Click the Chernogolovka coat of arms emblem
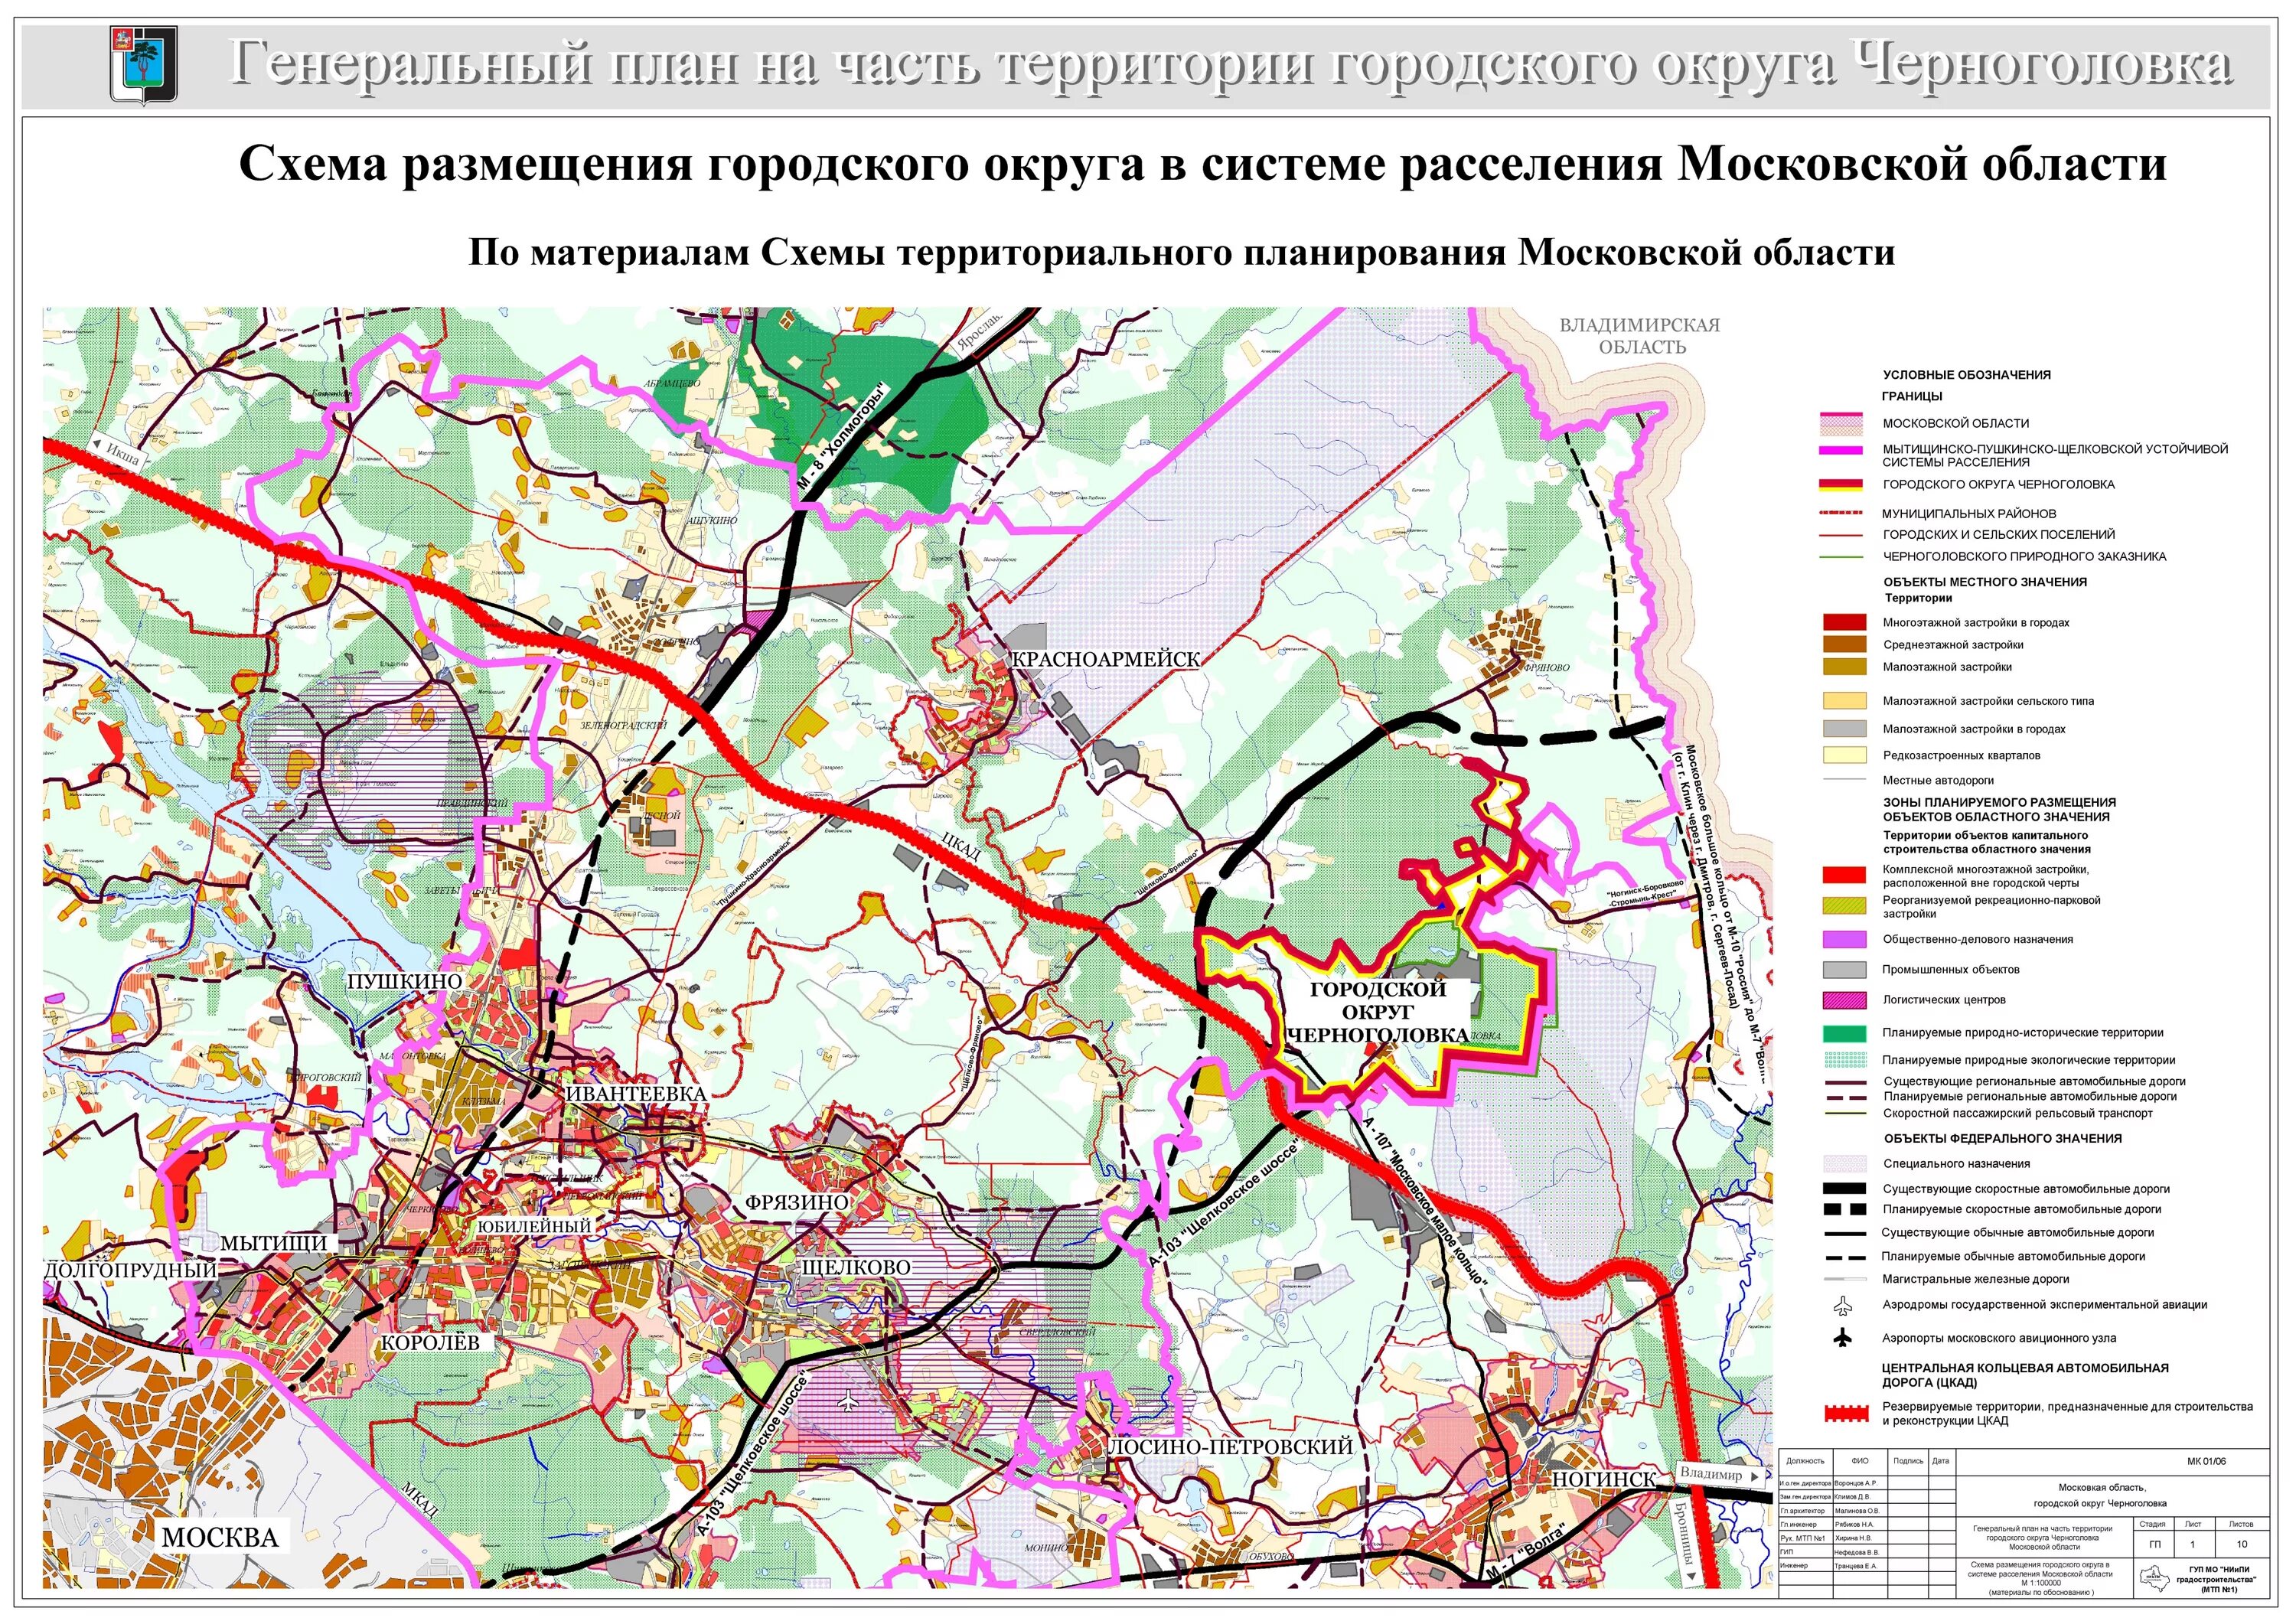This screenshot has height=1621, width=2296. tap(144, 65)
